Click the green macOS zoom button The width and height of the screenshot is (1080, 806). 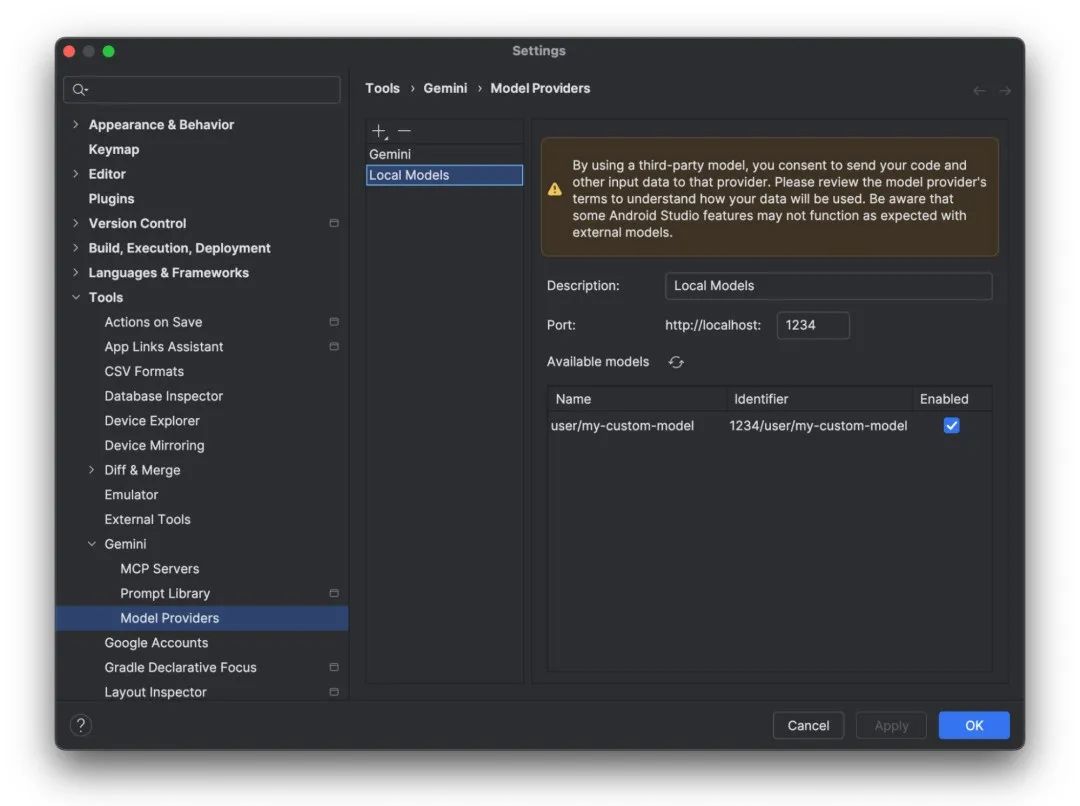[x=108, y=51]
